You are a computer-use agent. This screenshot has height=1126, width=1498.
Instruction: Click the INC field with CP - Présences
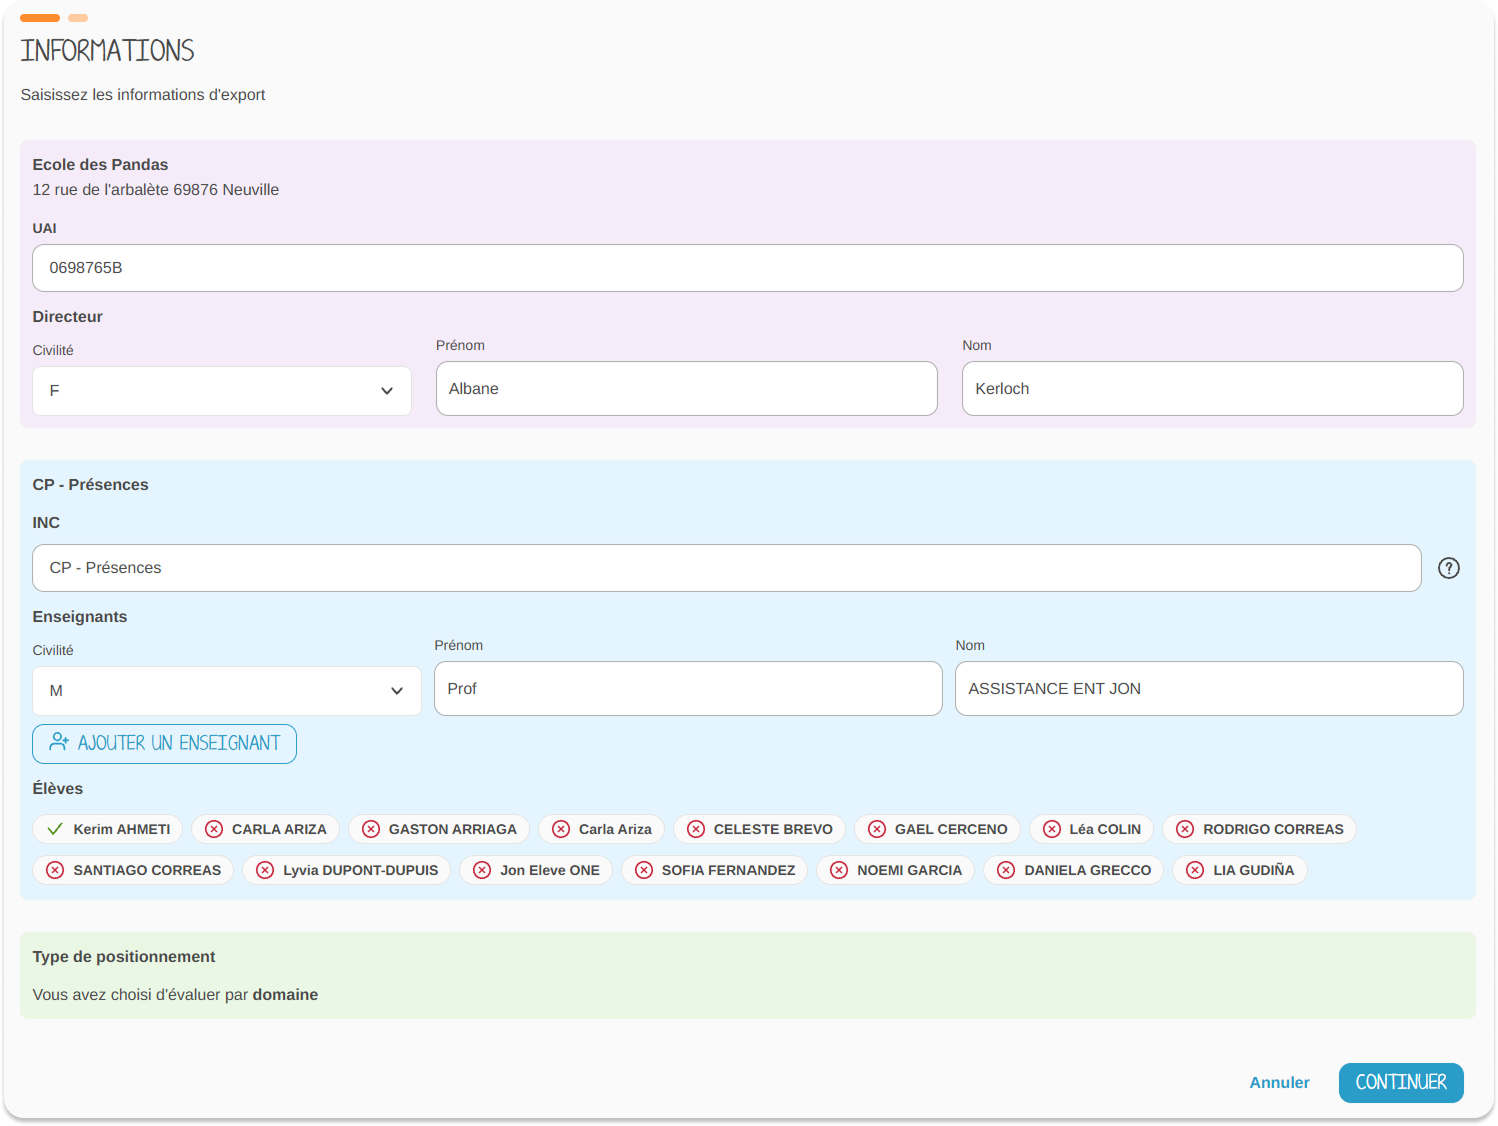pos(727,568)
